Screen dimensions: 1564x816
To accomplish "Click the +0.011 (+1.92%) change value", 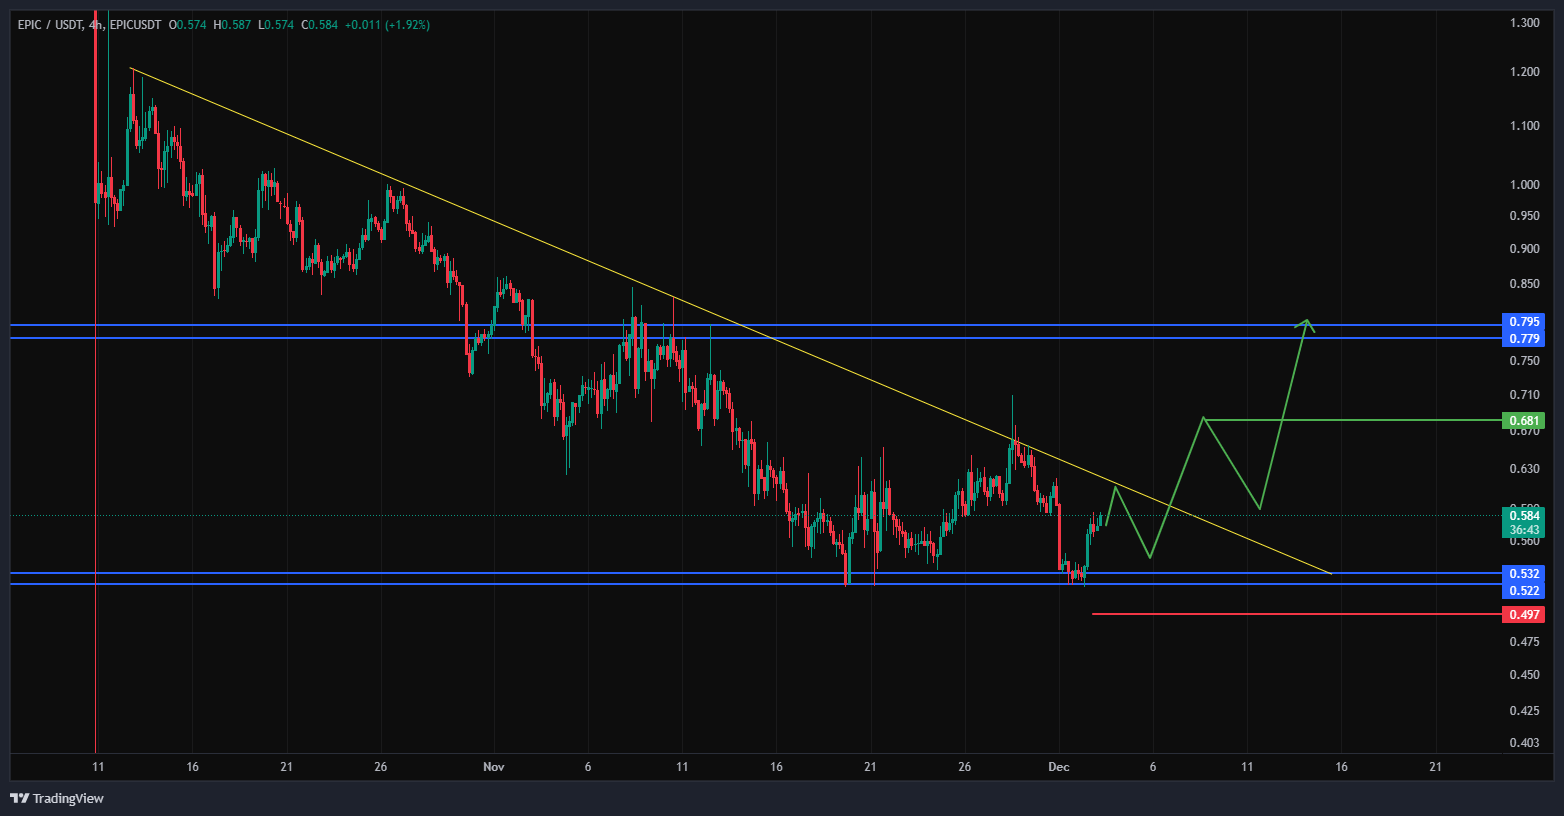I will coord(387,24).
